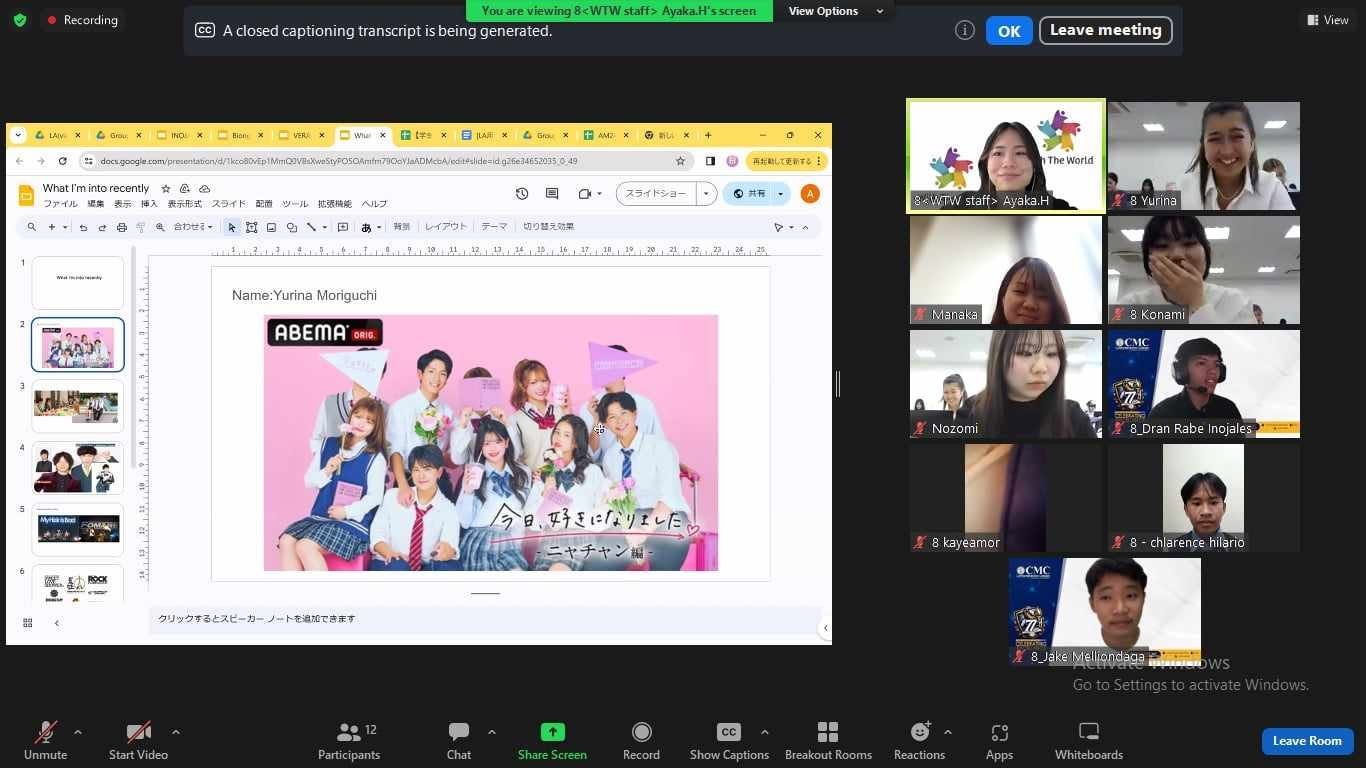
Task: Select slide 4 thumbnail in filmstrip
Action: pos(78,468)
